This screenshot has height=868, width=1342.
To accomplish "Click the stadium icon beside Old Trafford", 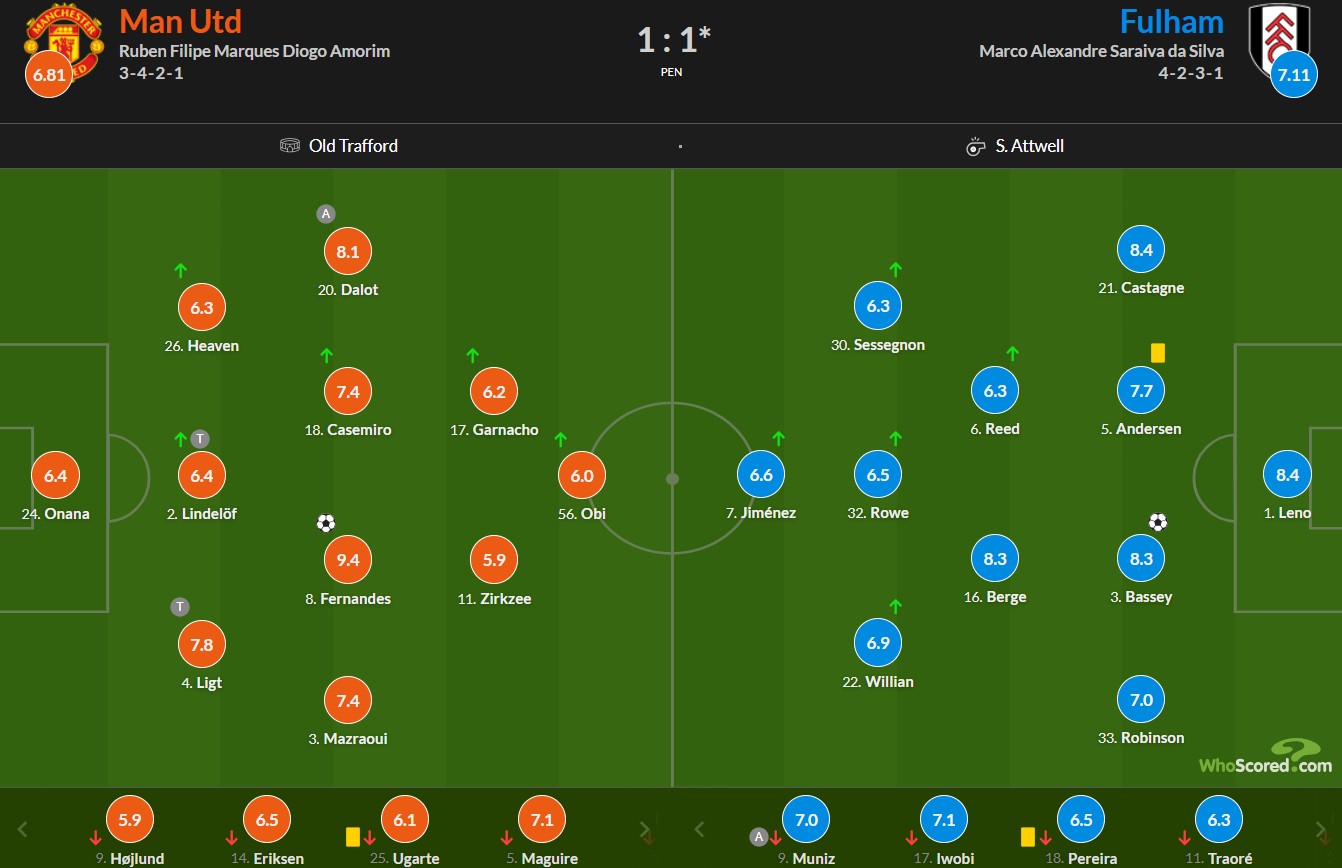I will pos(290,146).
